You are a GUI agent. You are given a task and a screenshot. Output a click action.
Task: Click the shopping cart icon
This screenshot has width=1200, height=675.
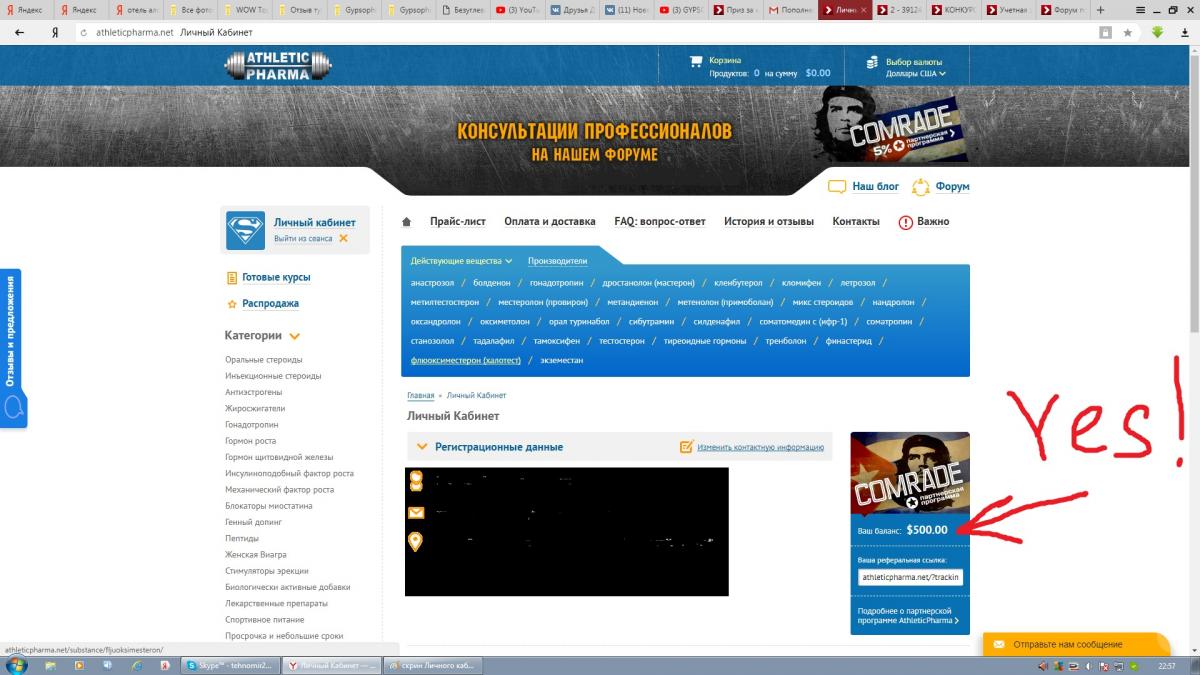(696, 61)
